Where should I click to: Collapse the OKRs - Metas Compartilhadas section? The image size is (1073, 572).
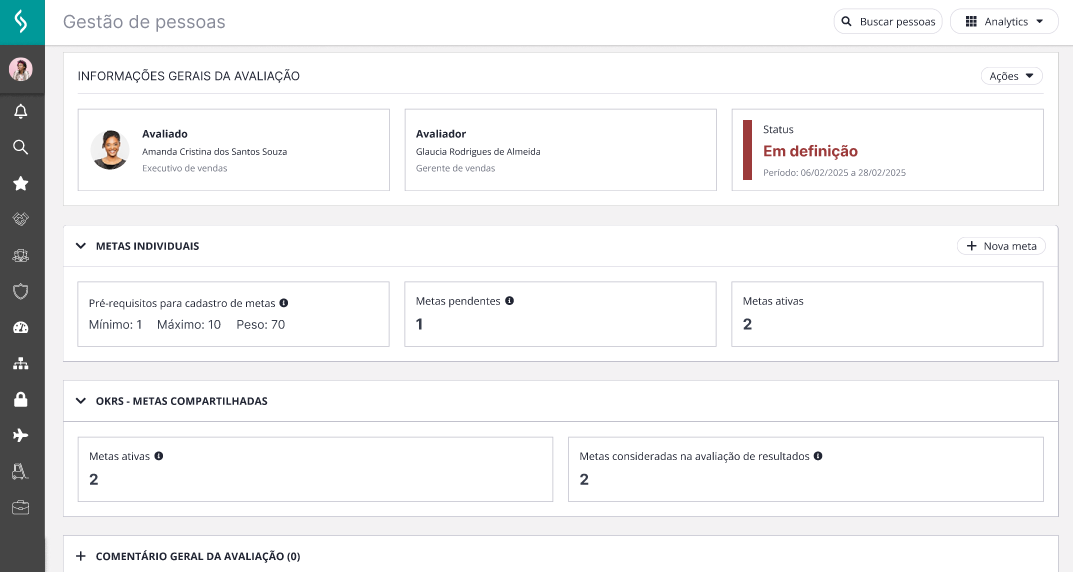tap(81, 401)
